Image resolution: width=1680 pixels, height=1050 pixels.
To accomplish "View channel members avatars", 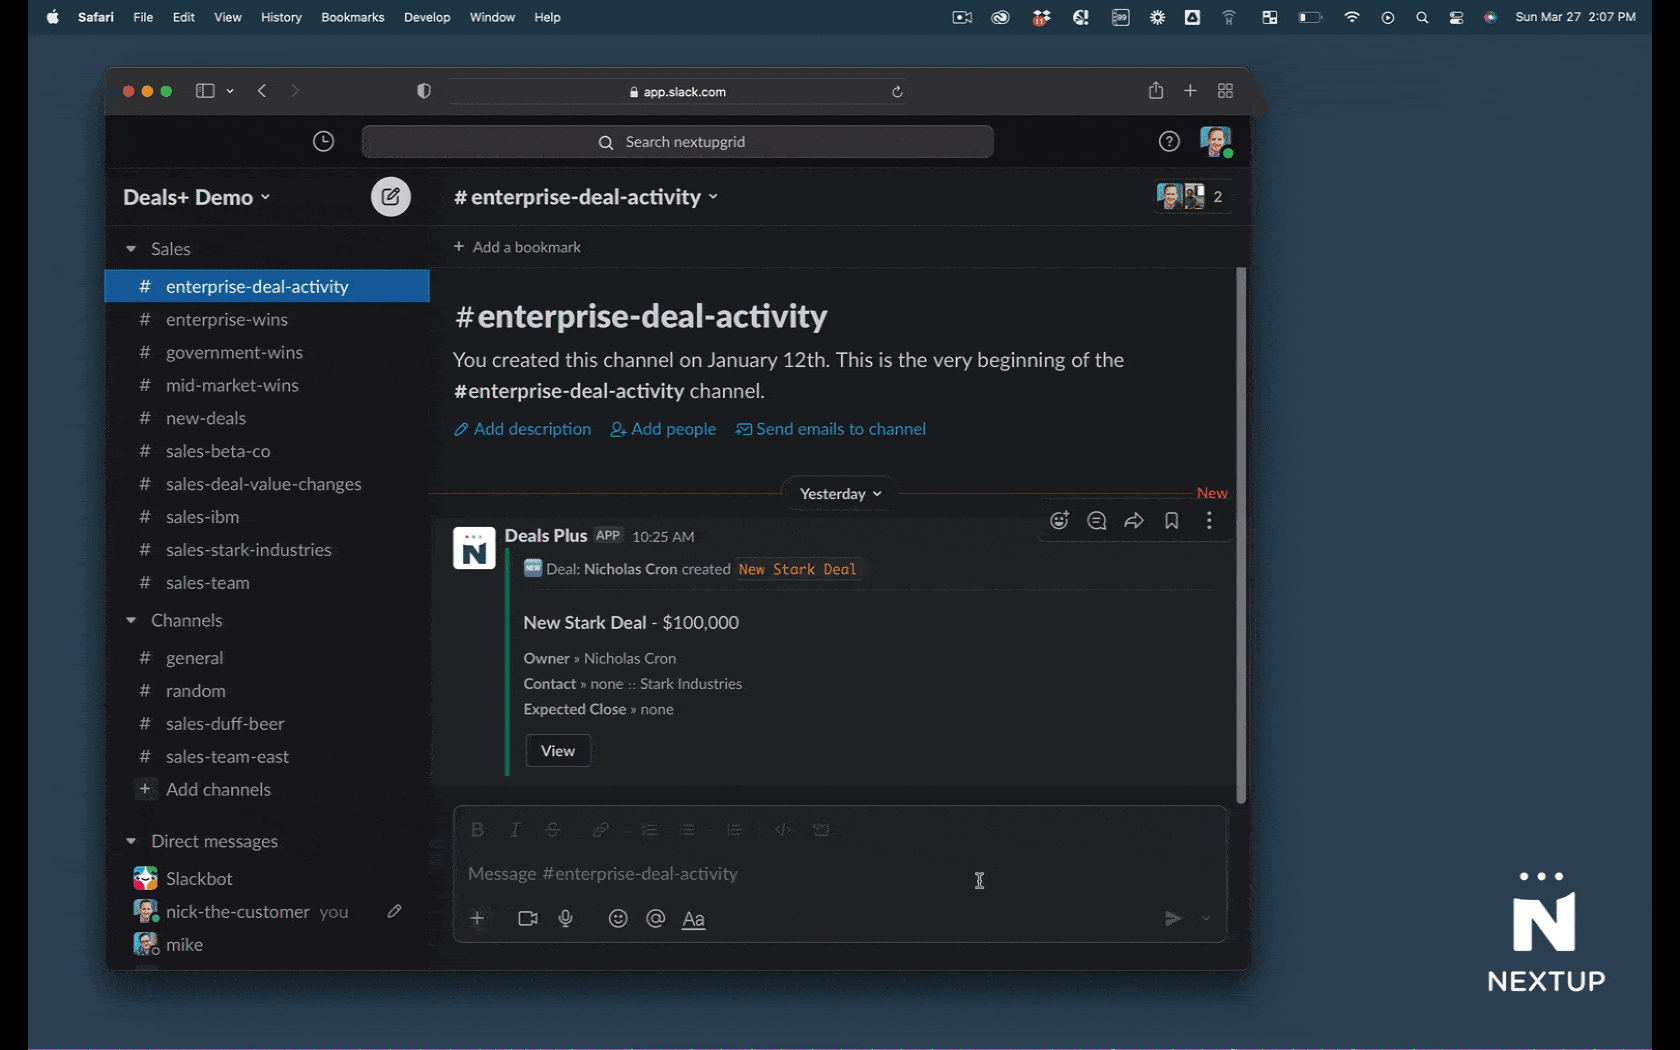I will tap(1191, 197).
